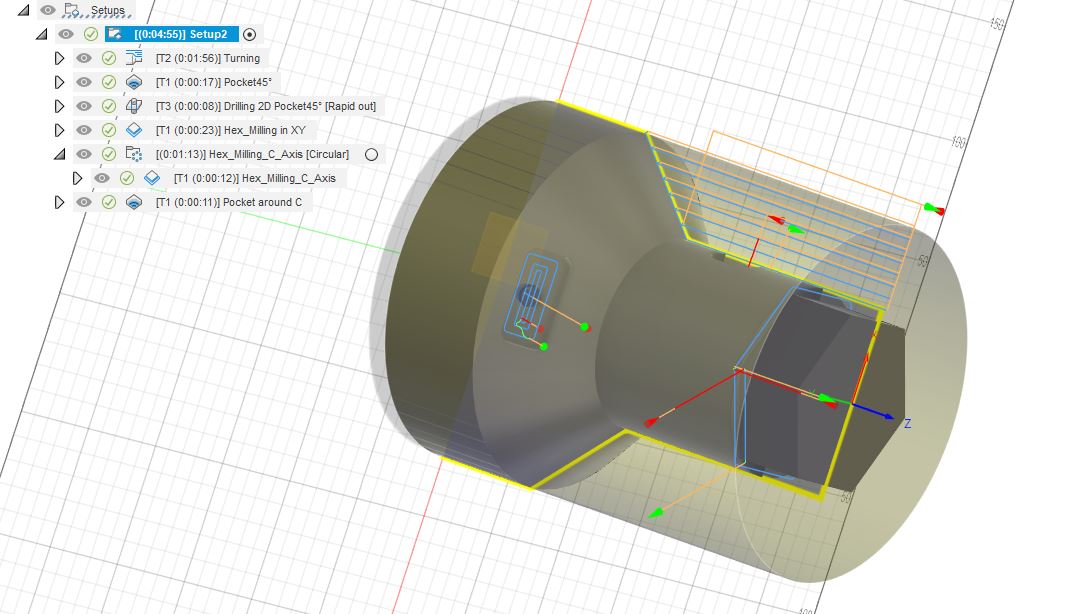Image resolution: width=1084 pixels, height=614 pixels.
Task: Hide the Drilling 2D Pocket45° toolpath
Action: pos(84,106)
